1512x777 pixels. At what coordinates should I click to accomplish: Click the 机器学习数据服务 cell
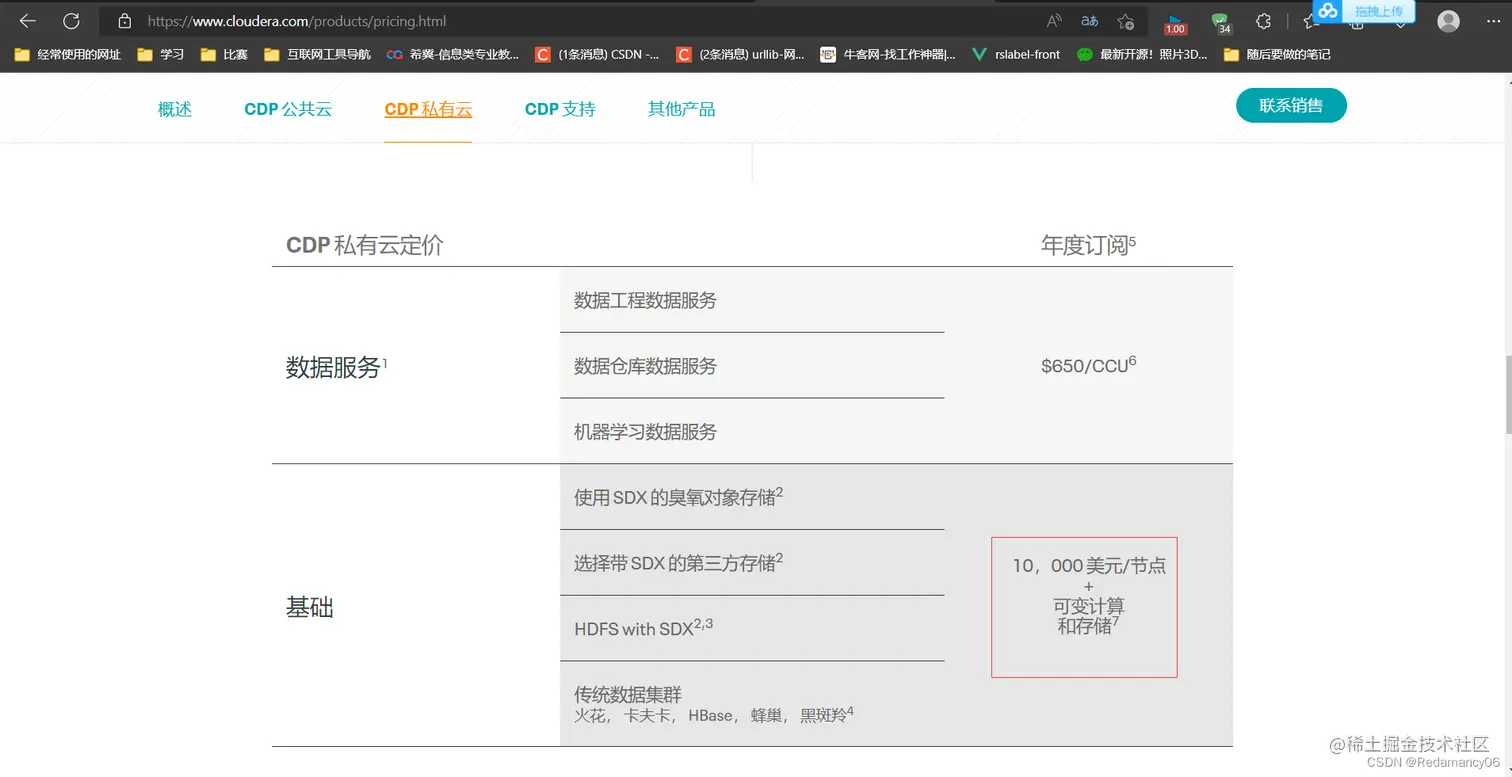tap(645, 432)
